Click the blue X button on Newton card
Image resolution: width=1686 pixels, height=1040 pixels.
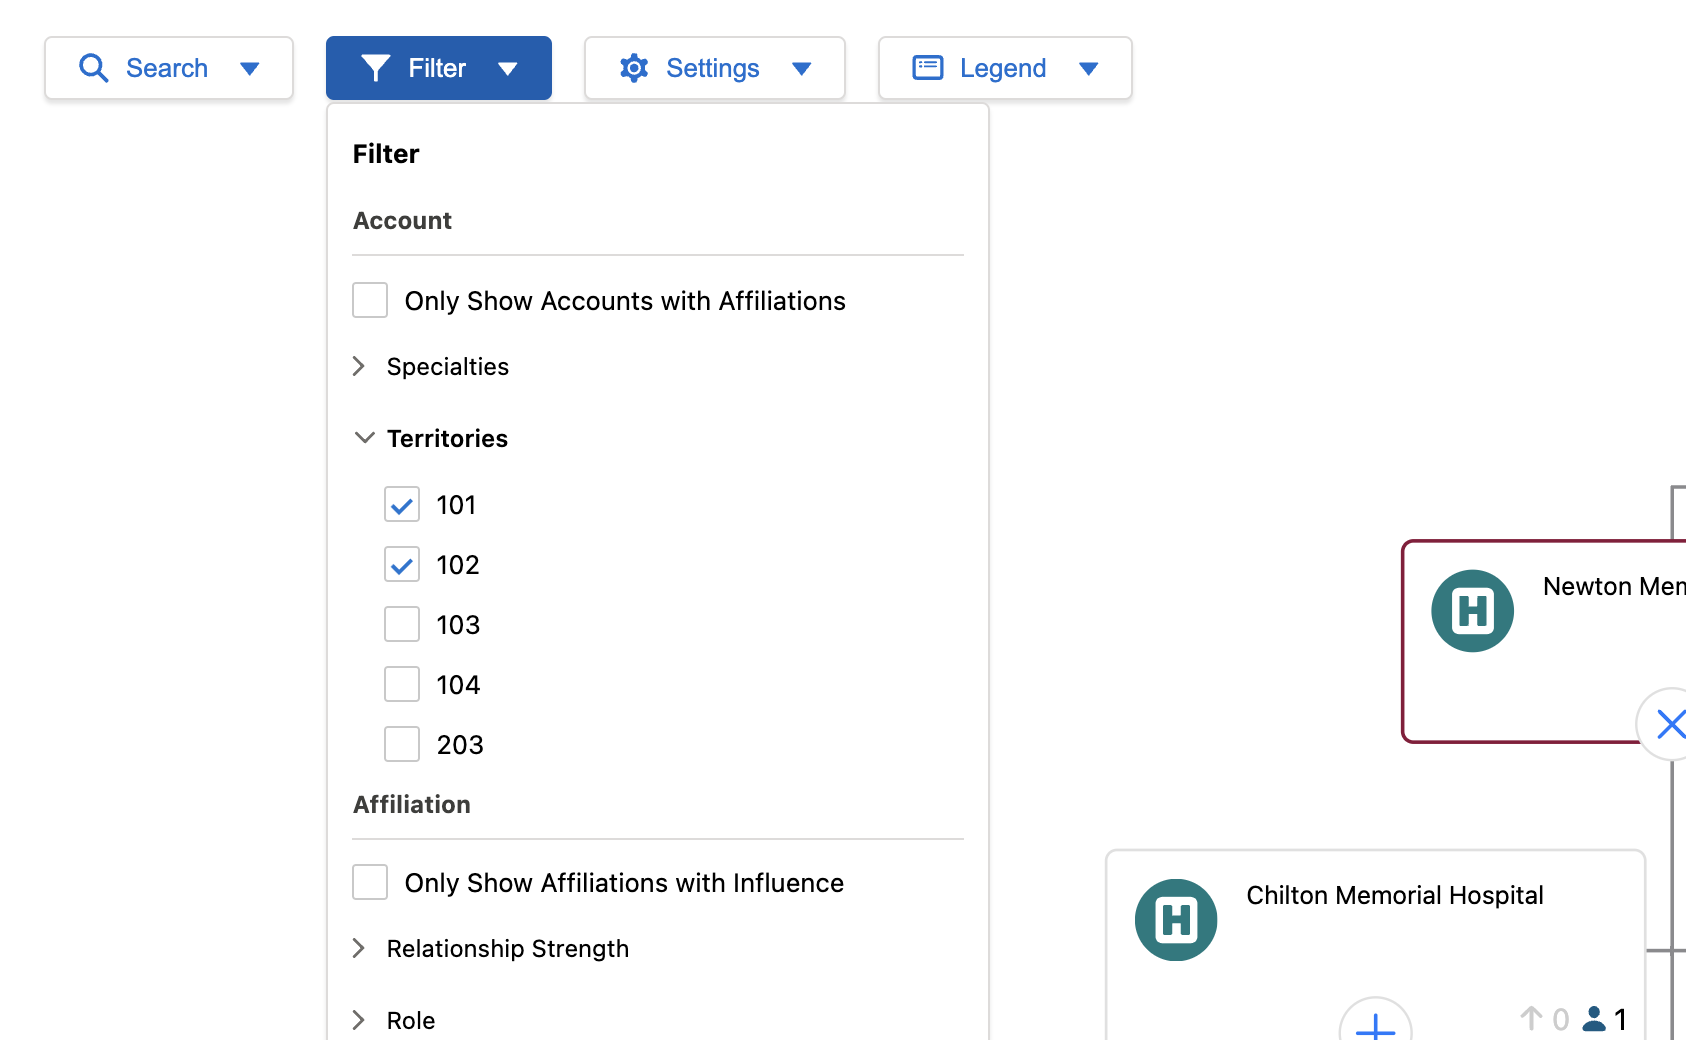[x=1669, y=723]
